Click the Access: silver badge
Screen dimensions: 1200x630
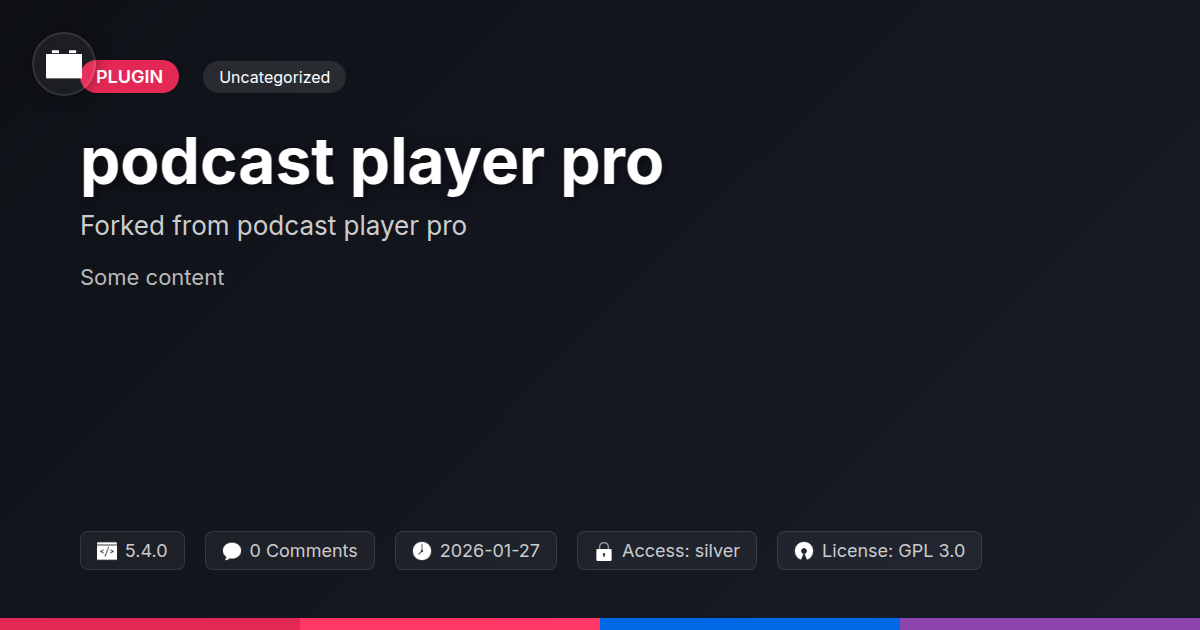[x=667, y=551]
